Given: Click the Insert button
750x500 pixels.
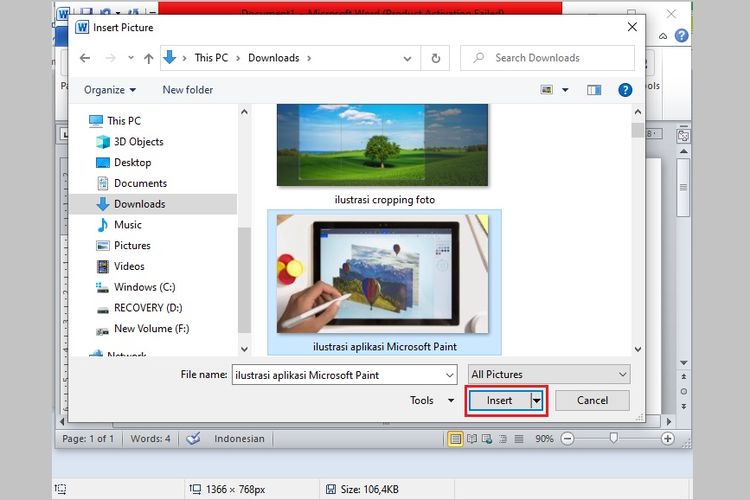Looking at the screenshot, I should 499,400.
